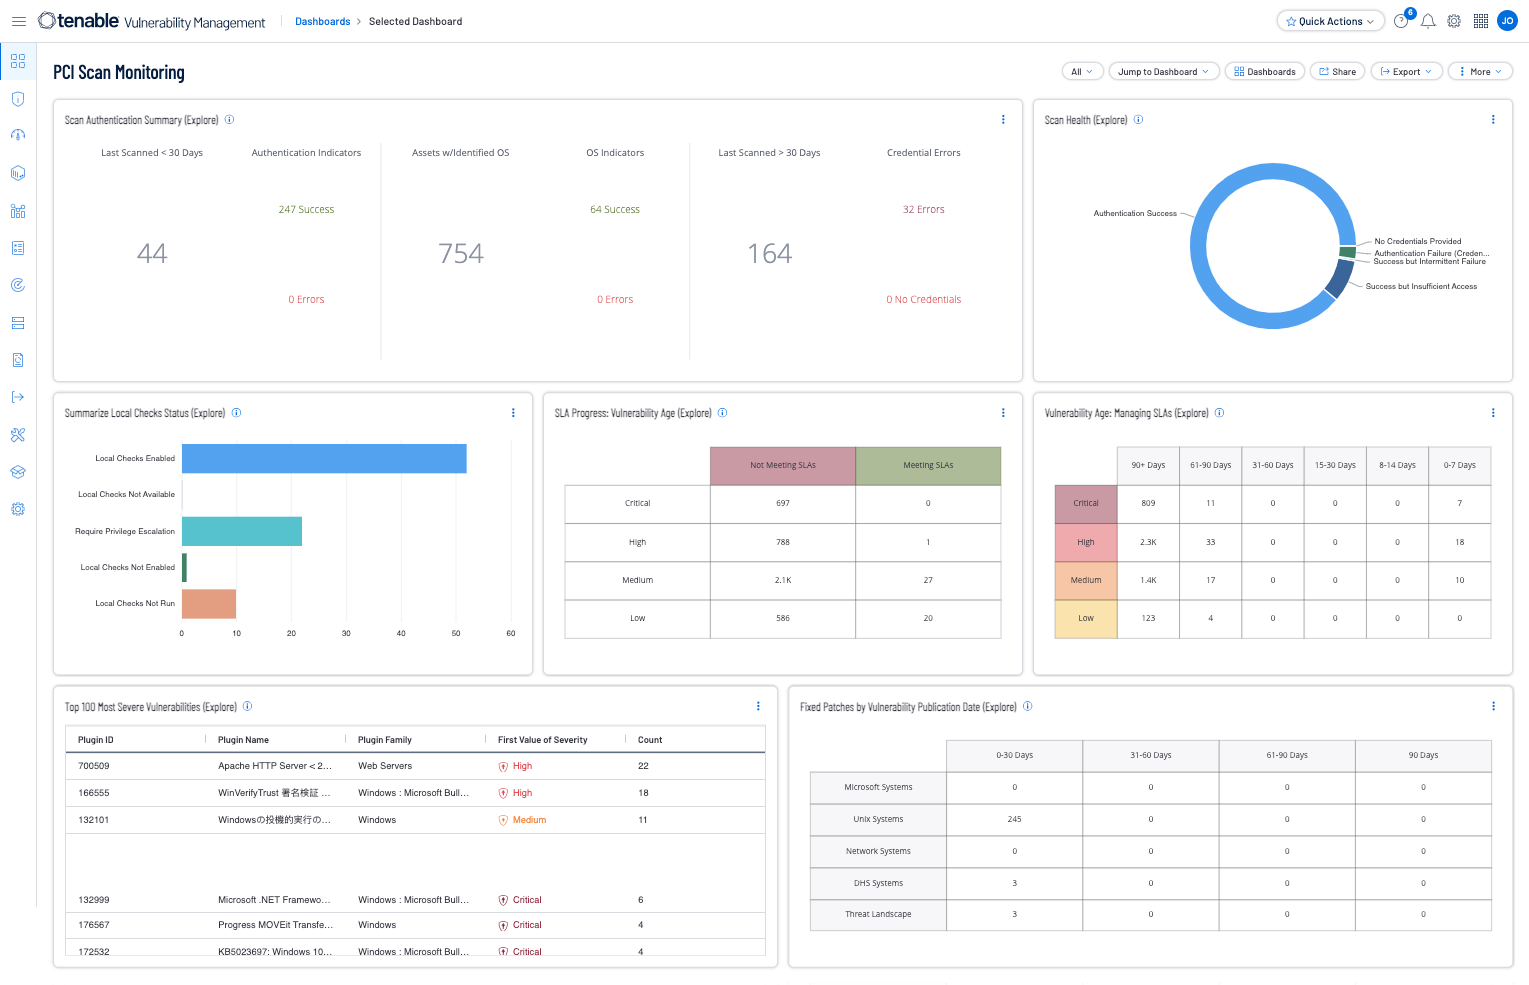Click the 247 Success authentication indicator
1529x985 pixels.
click(306, 210)
